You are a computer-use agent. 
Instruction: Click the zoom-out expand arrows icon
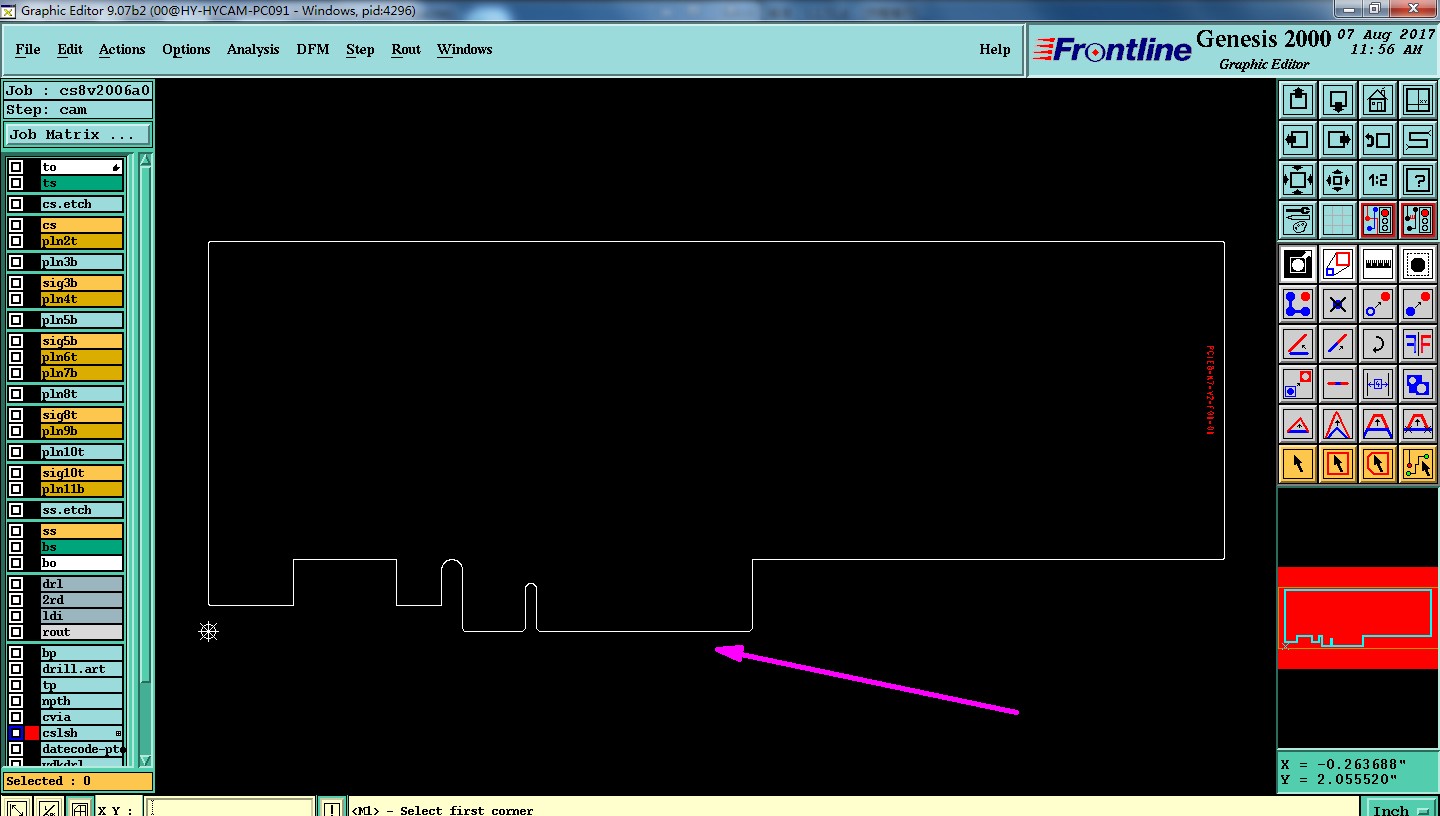coord(1298,180)
